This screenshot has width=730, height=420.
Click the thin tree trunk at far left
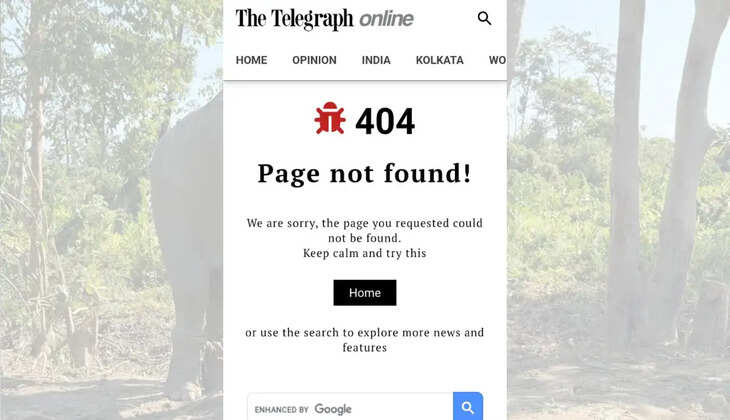coord(37,186)
